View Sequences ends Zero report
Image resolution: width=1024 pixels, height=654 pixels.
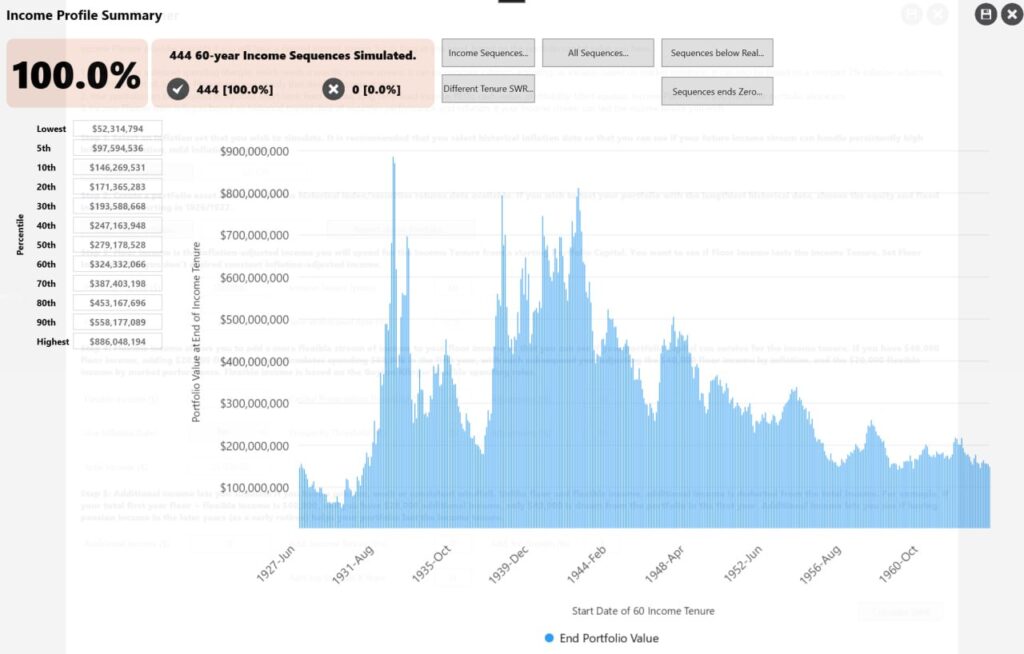[718, 90]
